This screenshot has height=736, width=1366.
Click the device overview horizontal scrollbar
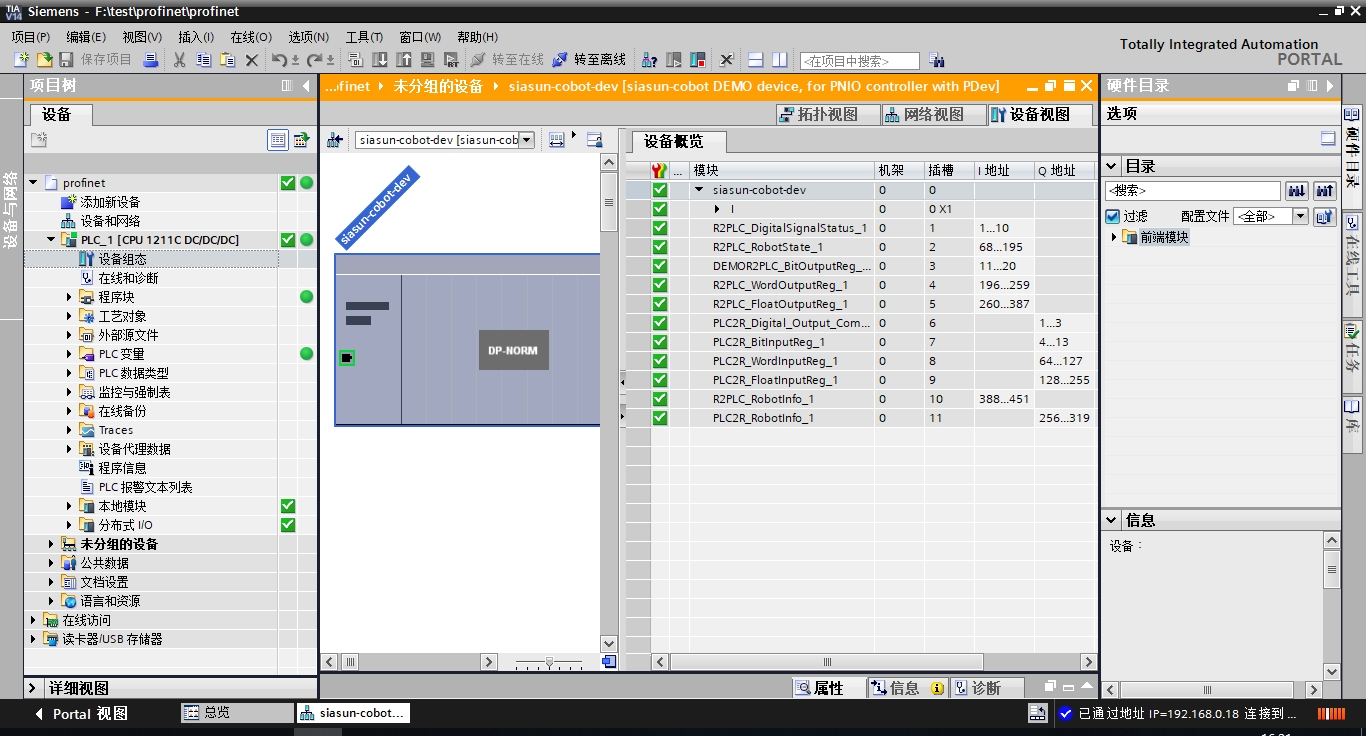coord(826,662)
